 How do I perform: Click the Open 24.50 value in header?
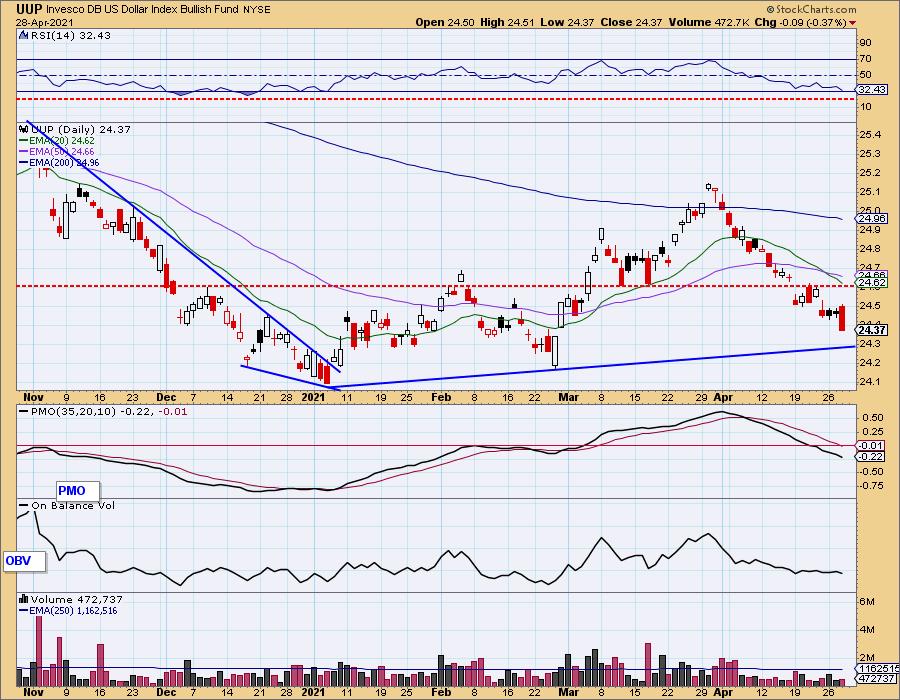pyautogui.click(x=445, y=22)
